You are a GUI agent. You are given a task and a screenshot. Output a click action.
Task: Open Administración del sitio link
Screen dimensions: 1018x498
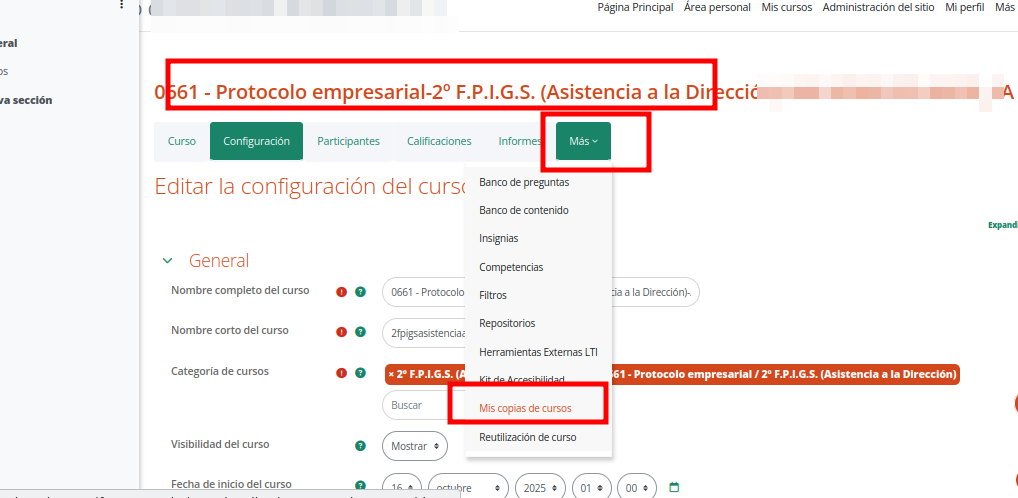[x=878, y=7]
